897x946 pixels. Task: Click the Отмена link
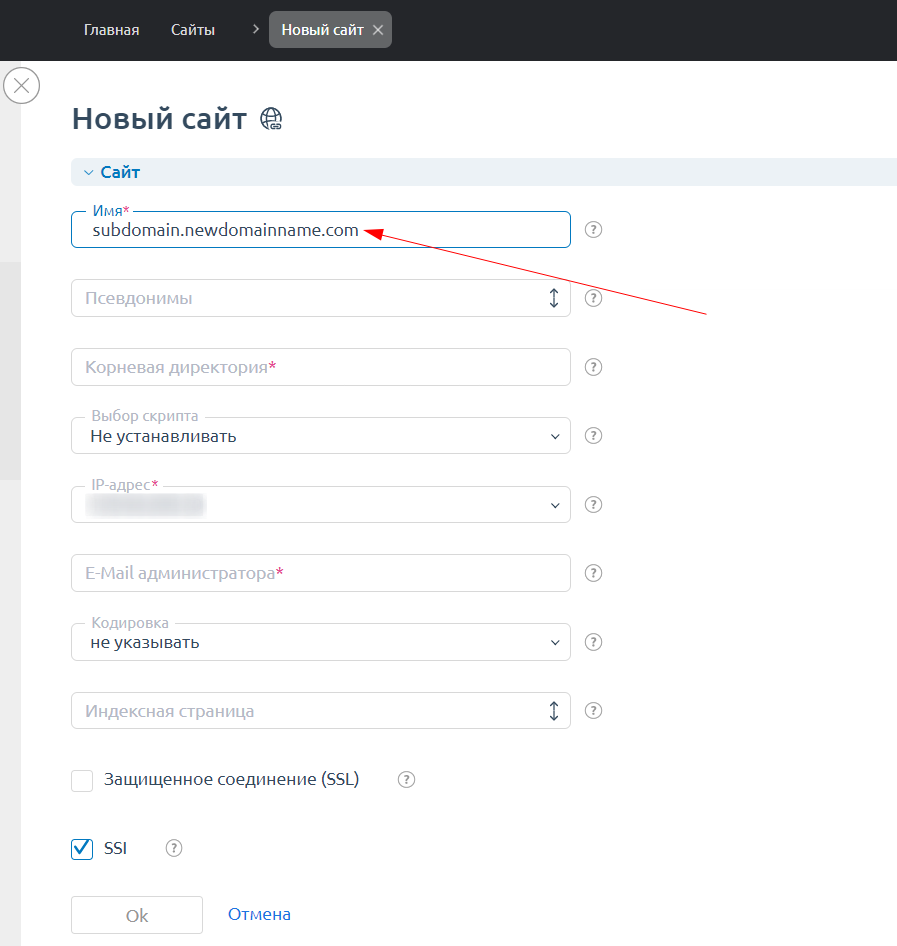click(259, 914)
